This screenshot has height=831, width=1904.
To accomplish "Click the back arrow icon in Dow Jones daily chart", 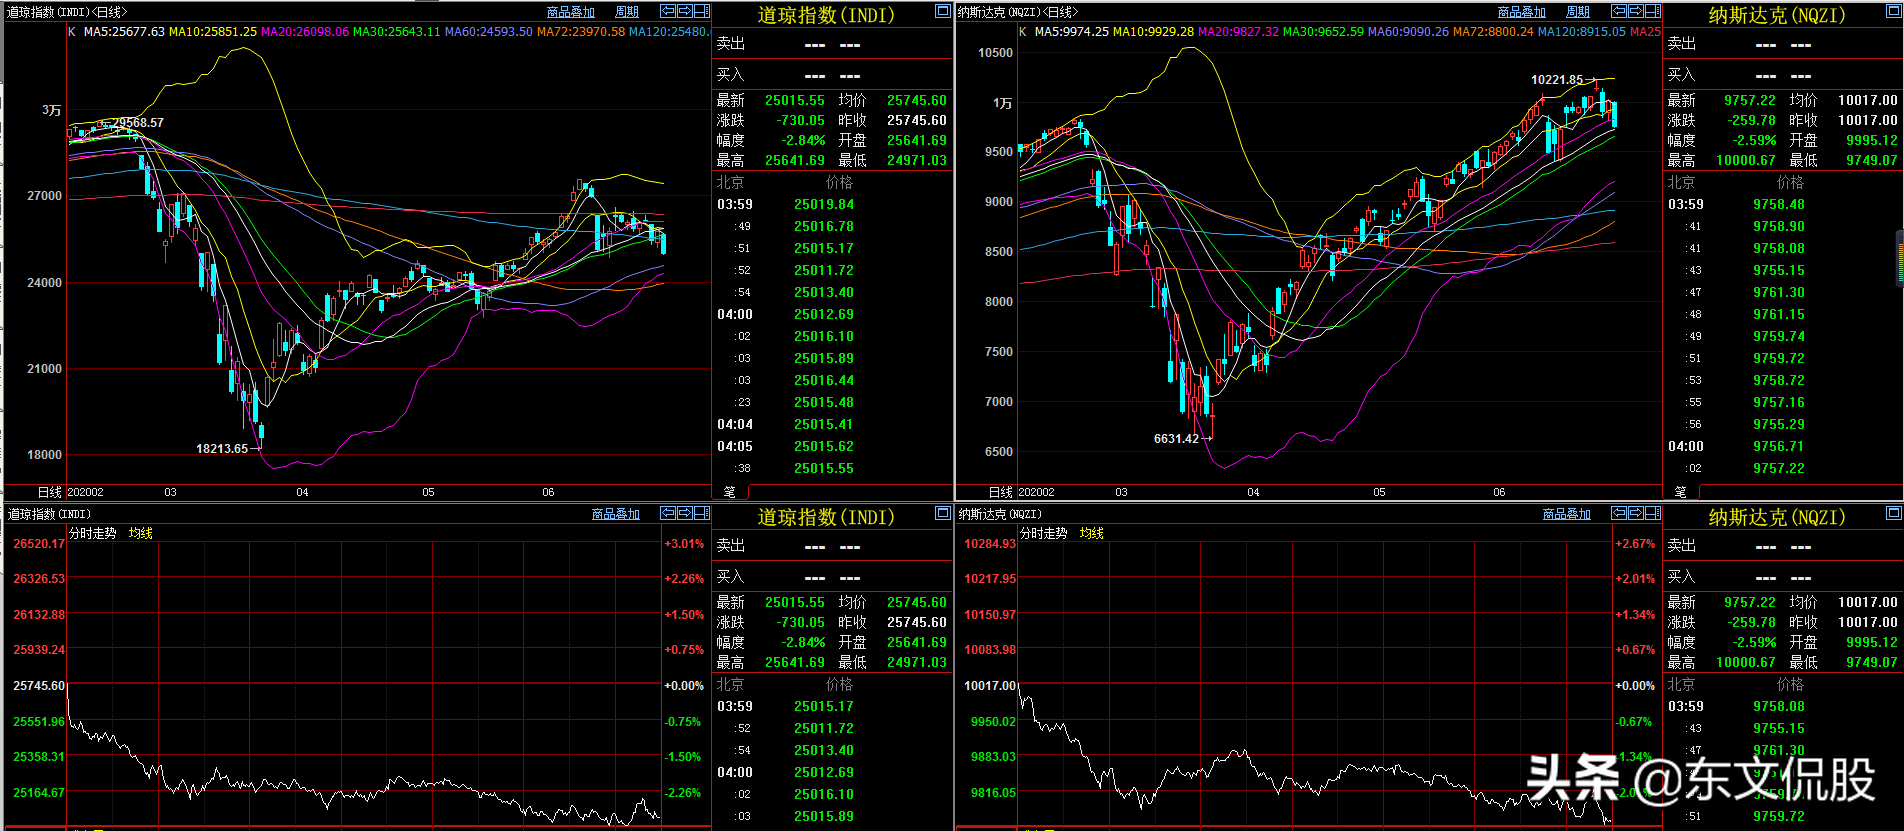I will (x=668, y=11).
